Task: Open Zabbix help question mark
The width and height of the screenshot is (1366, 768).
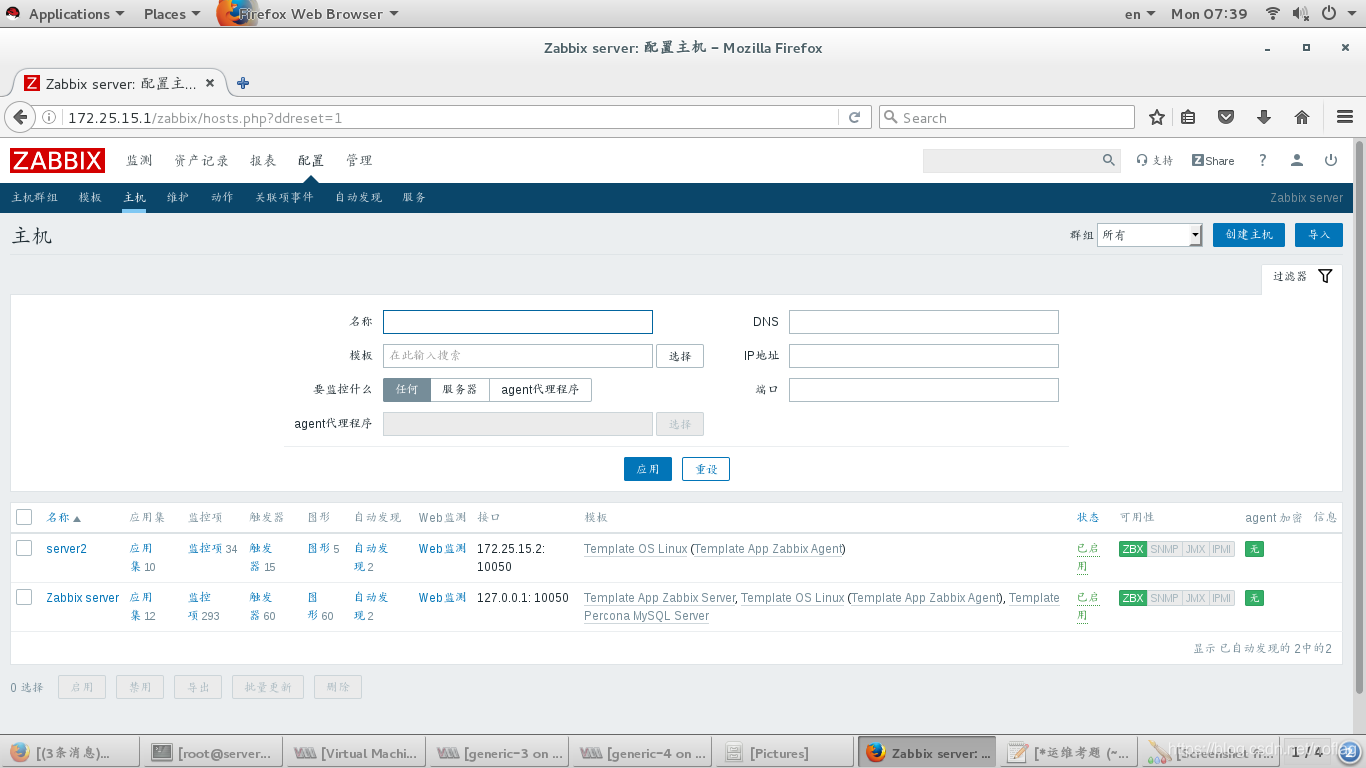Action: click(x=1263, y=160)
